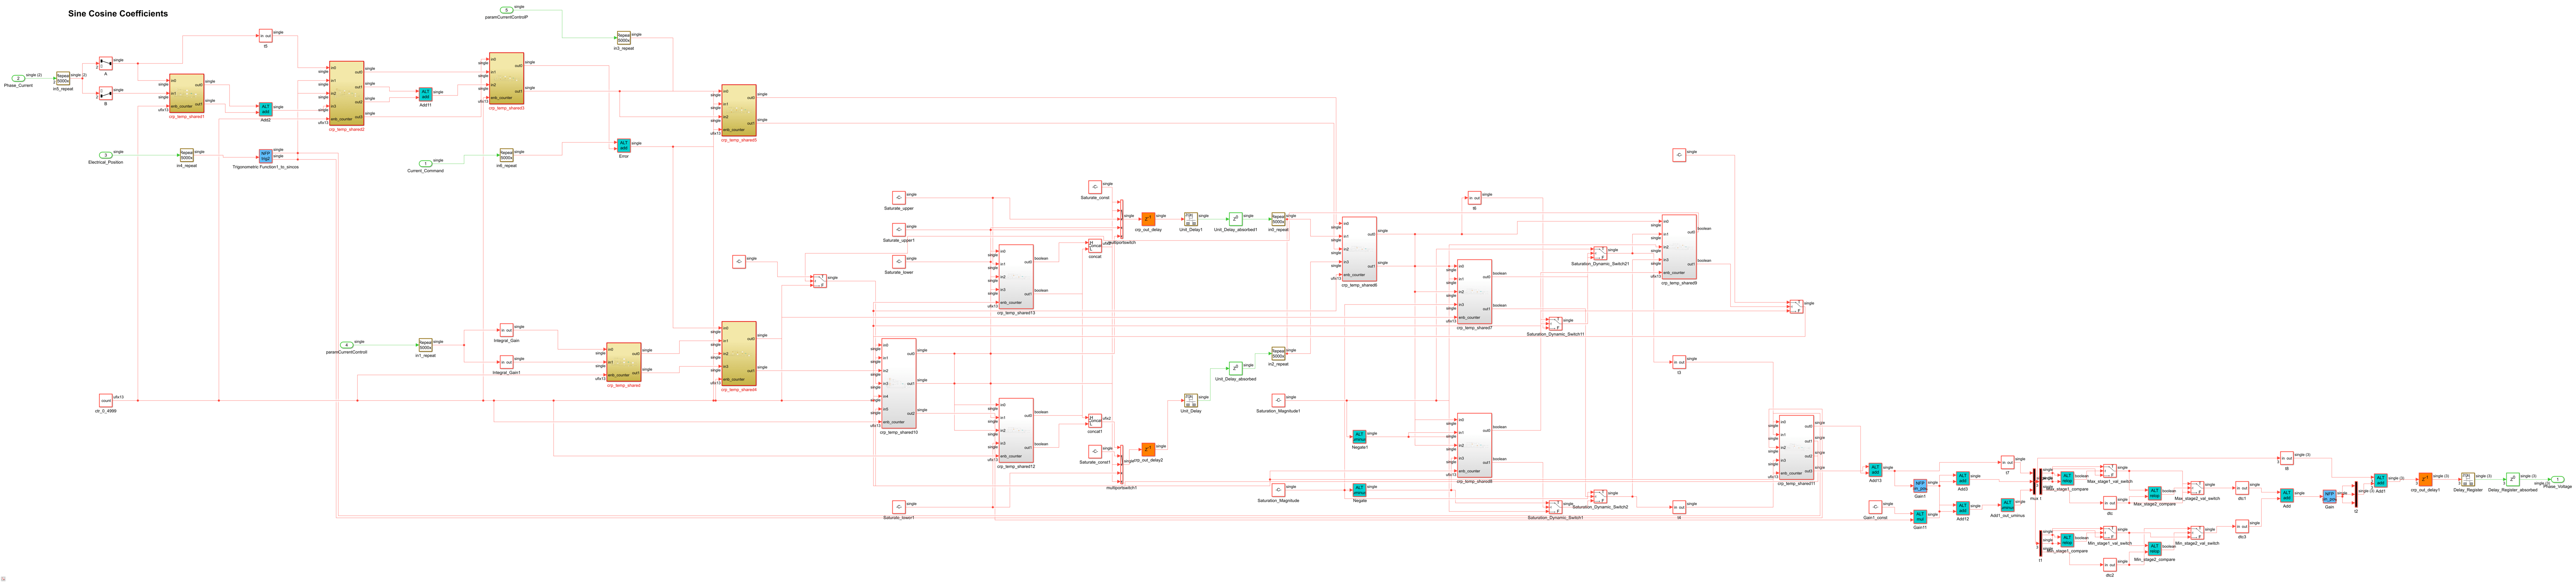
Task: Select the Saturate_upper constant block
Action: [898, 198]
